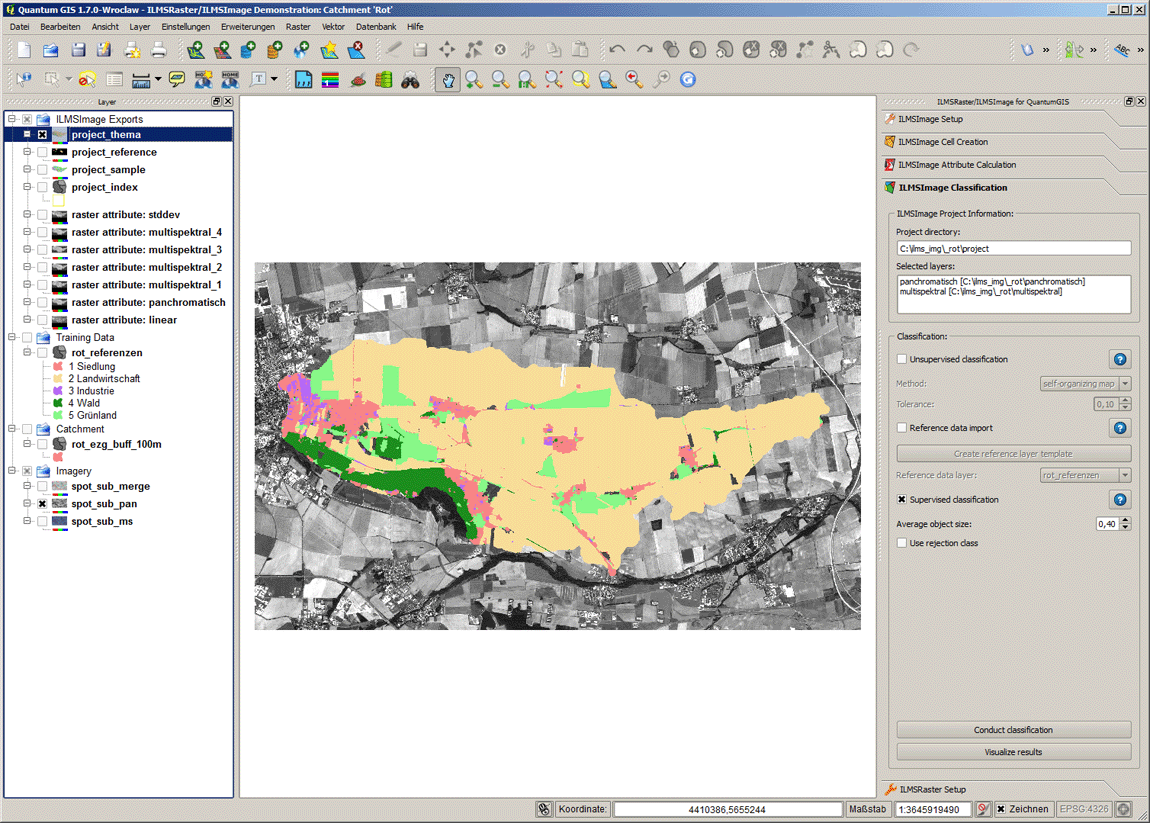Open the Raster menu
The image size is (1150, 823).
297,27
